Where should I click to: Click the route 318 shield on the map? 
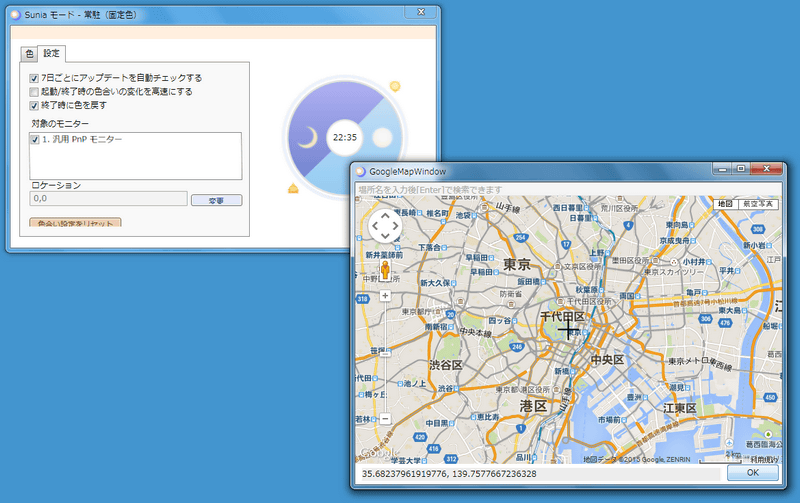pos(362,298)
